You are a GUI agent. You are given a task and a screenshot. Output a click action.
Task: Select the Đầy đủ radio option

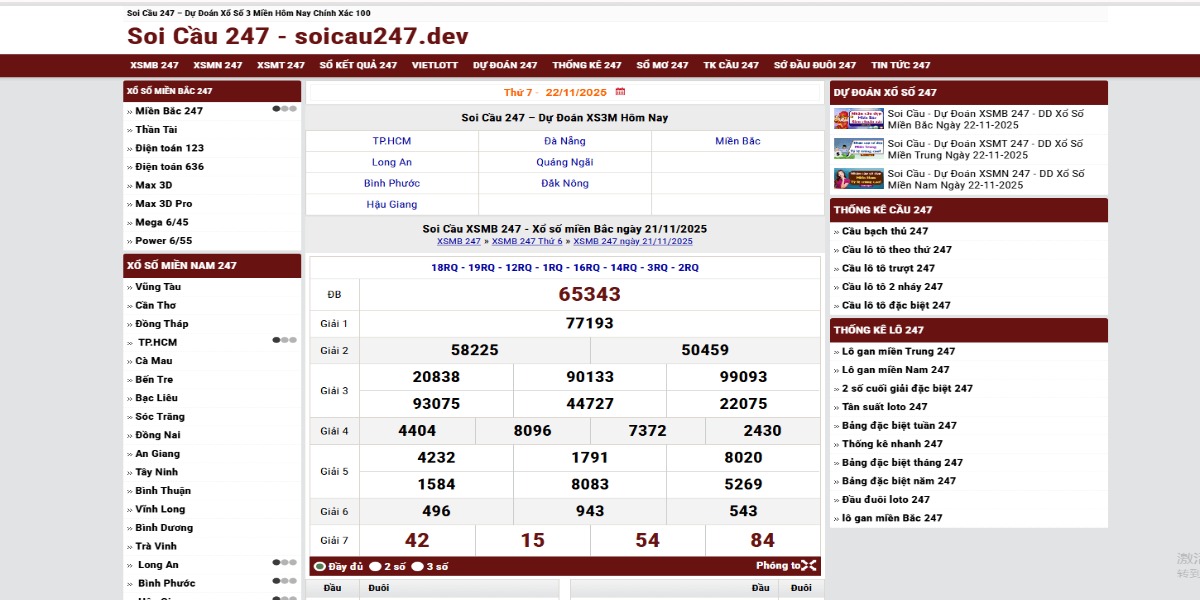tap(320, 567)
